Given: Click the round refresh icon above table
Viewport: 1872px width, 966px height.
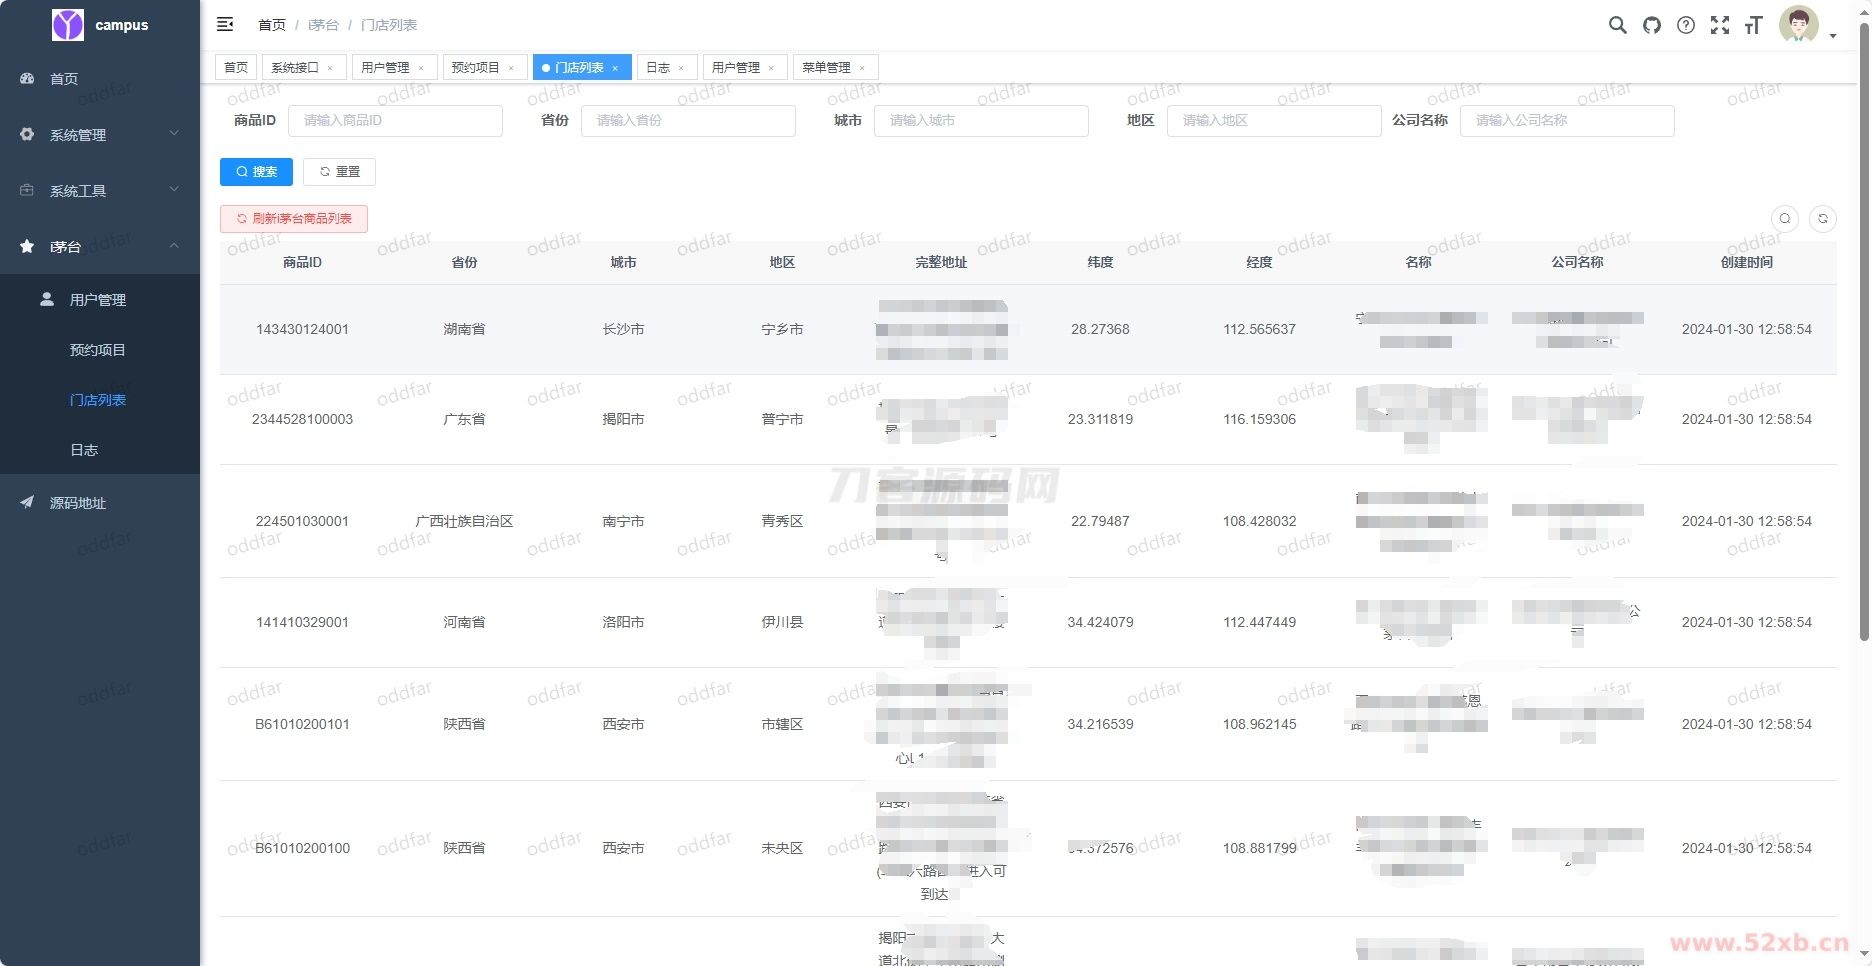Looking at the screenshot, I should [1823, 218].
